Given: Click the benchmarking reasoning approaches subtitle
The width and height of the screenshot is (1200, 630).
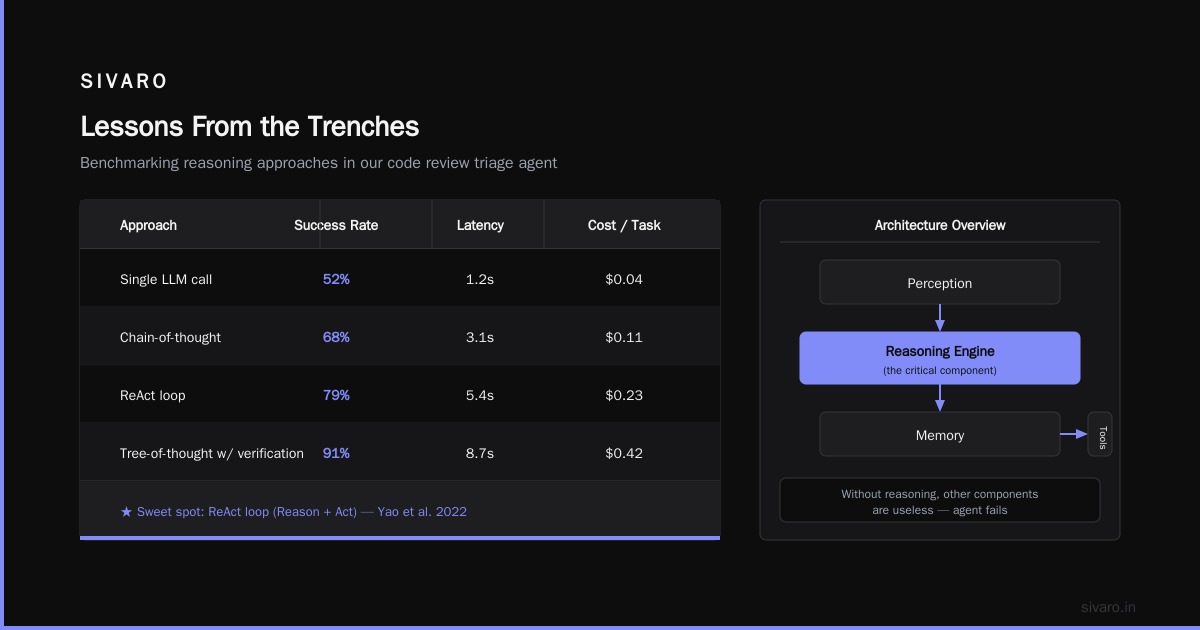Looking at the screenshot, I should 318,163.
